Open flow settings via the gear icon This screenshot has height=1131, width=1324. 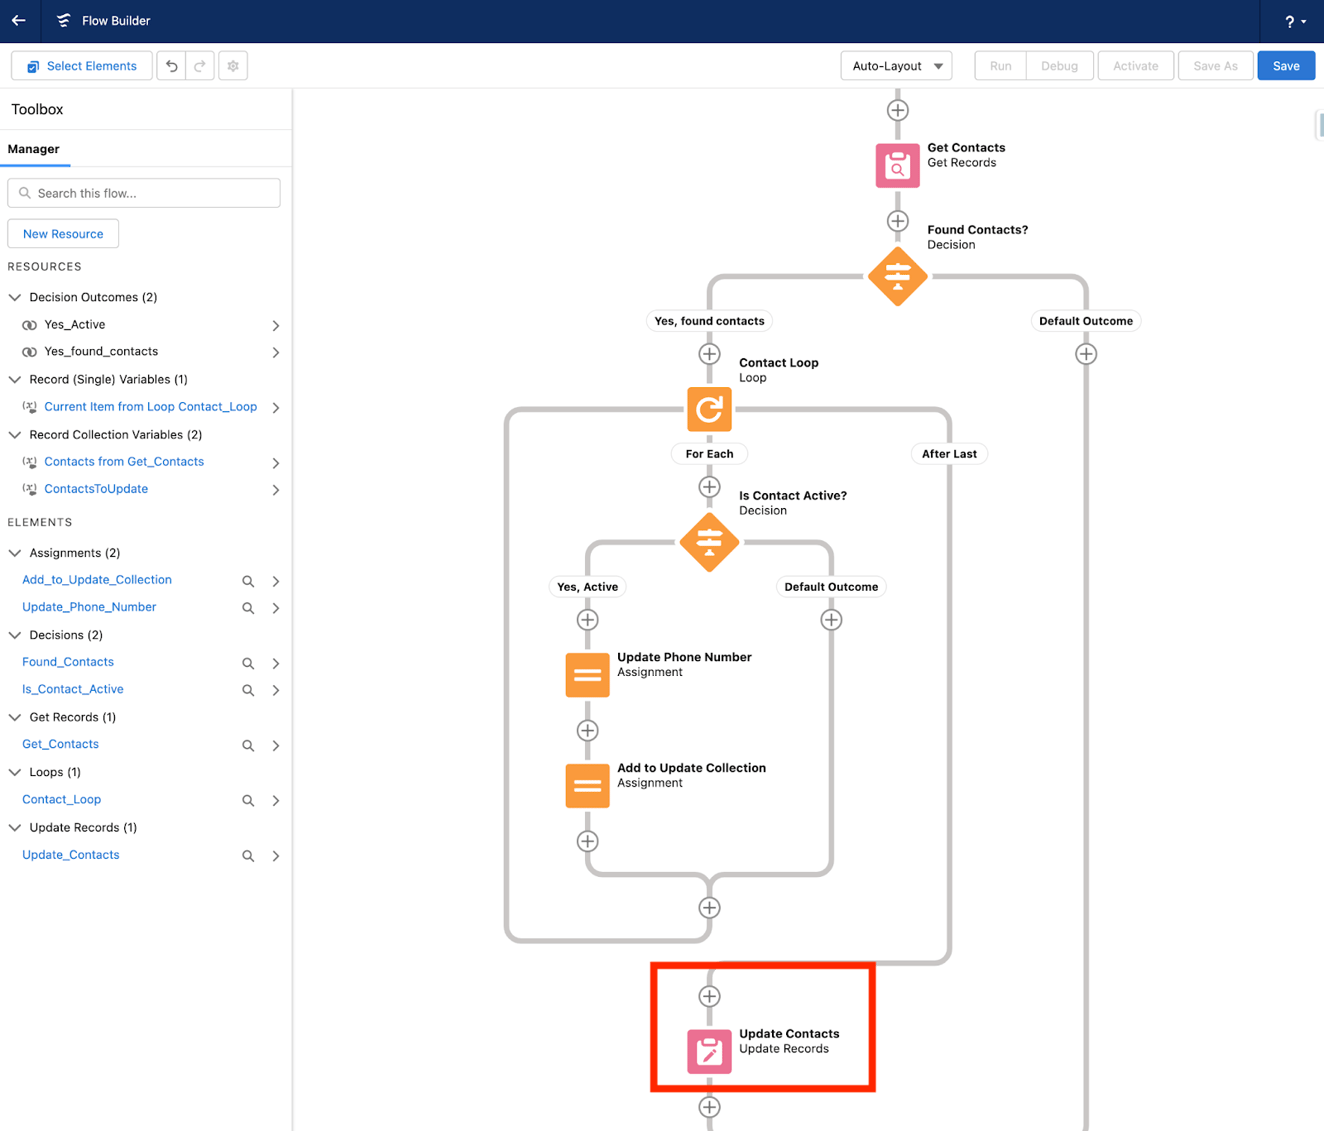click(232, 65)
